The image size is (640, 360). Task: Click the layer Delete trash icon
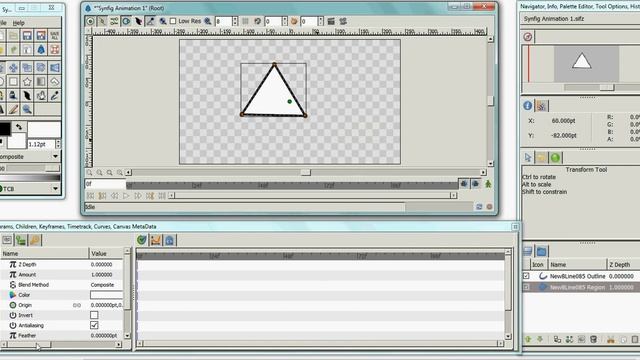click(x=593, y=339)
